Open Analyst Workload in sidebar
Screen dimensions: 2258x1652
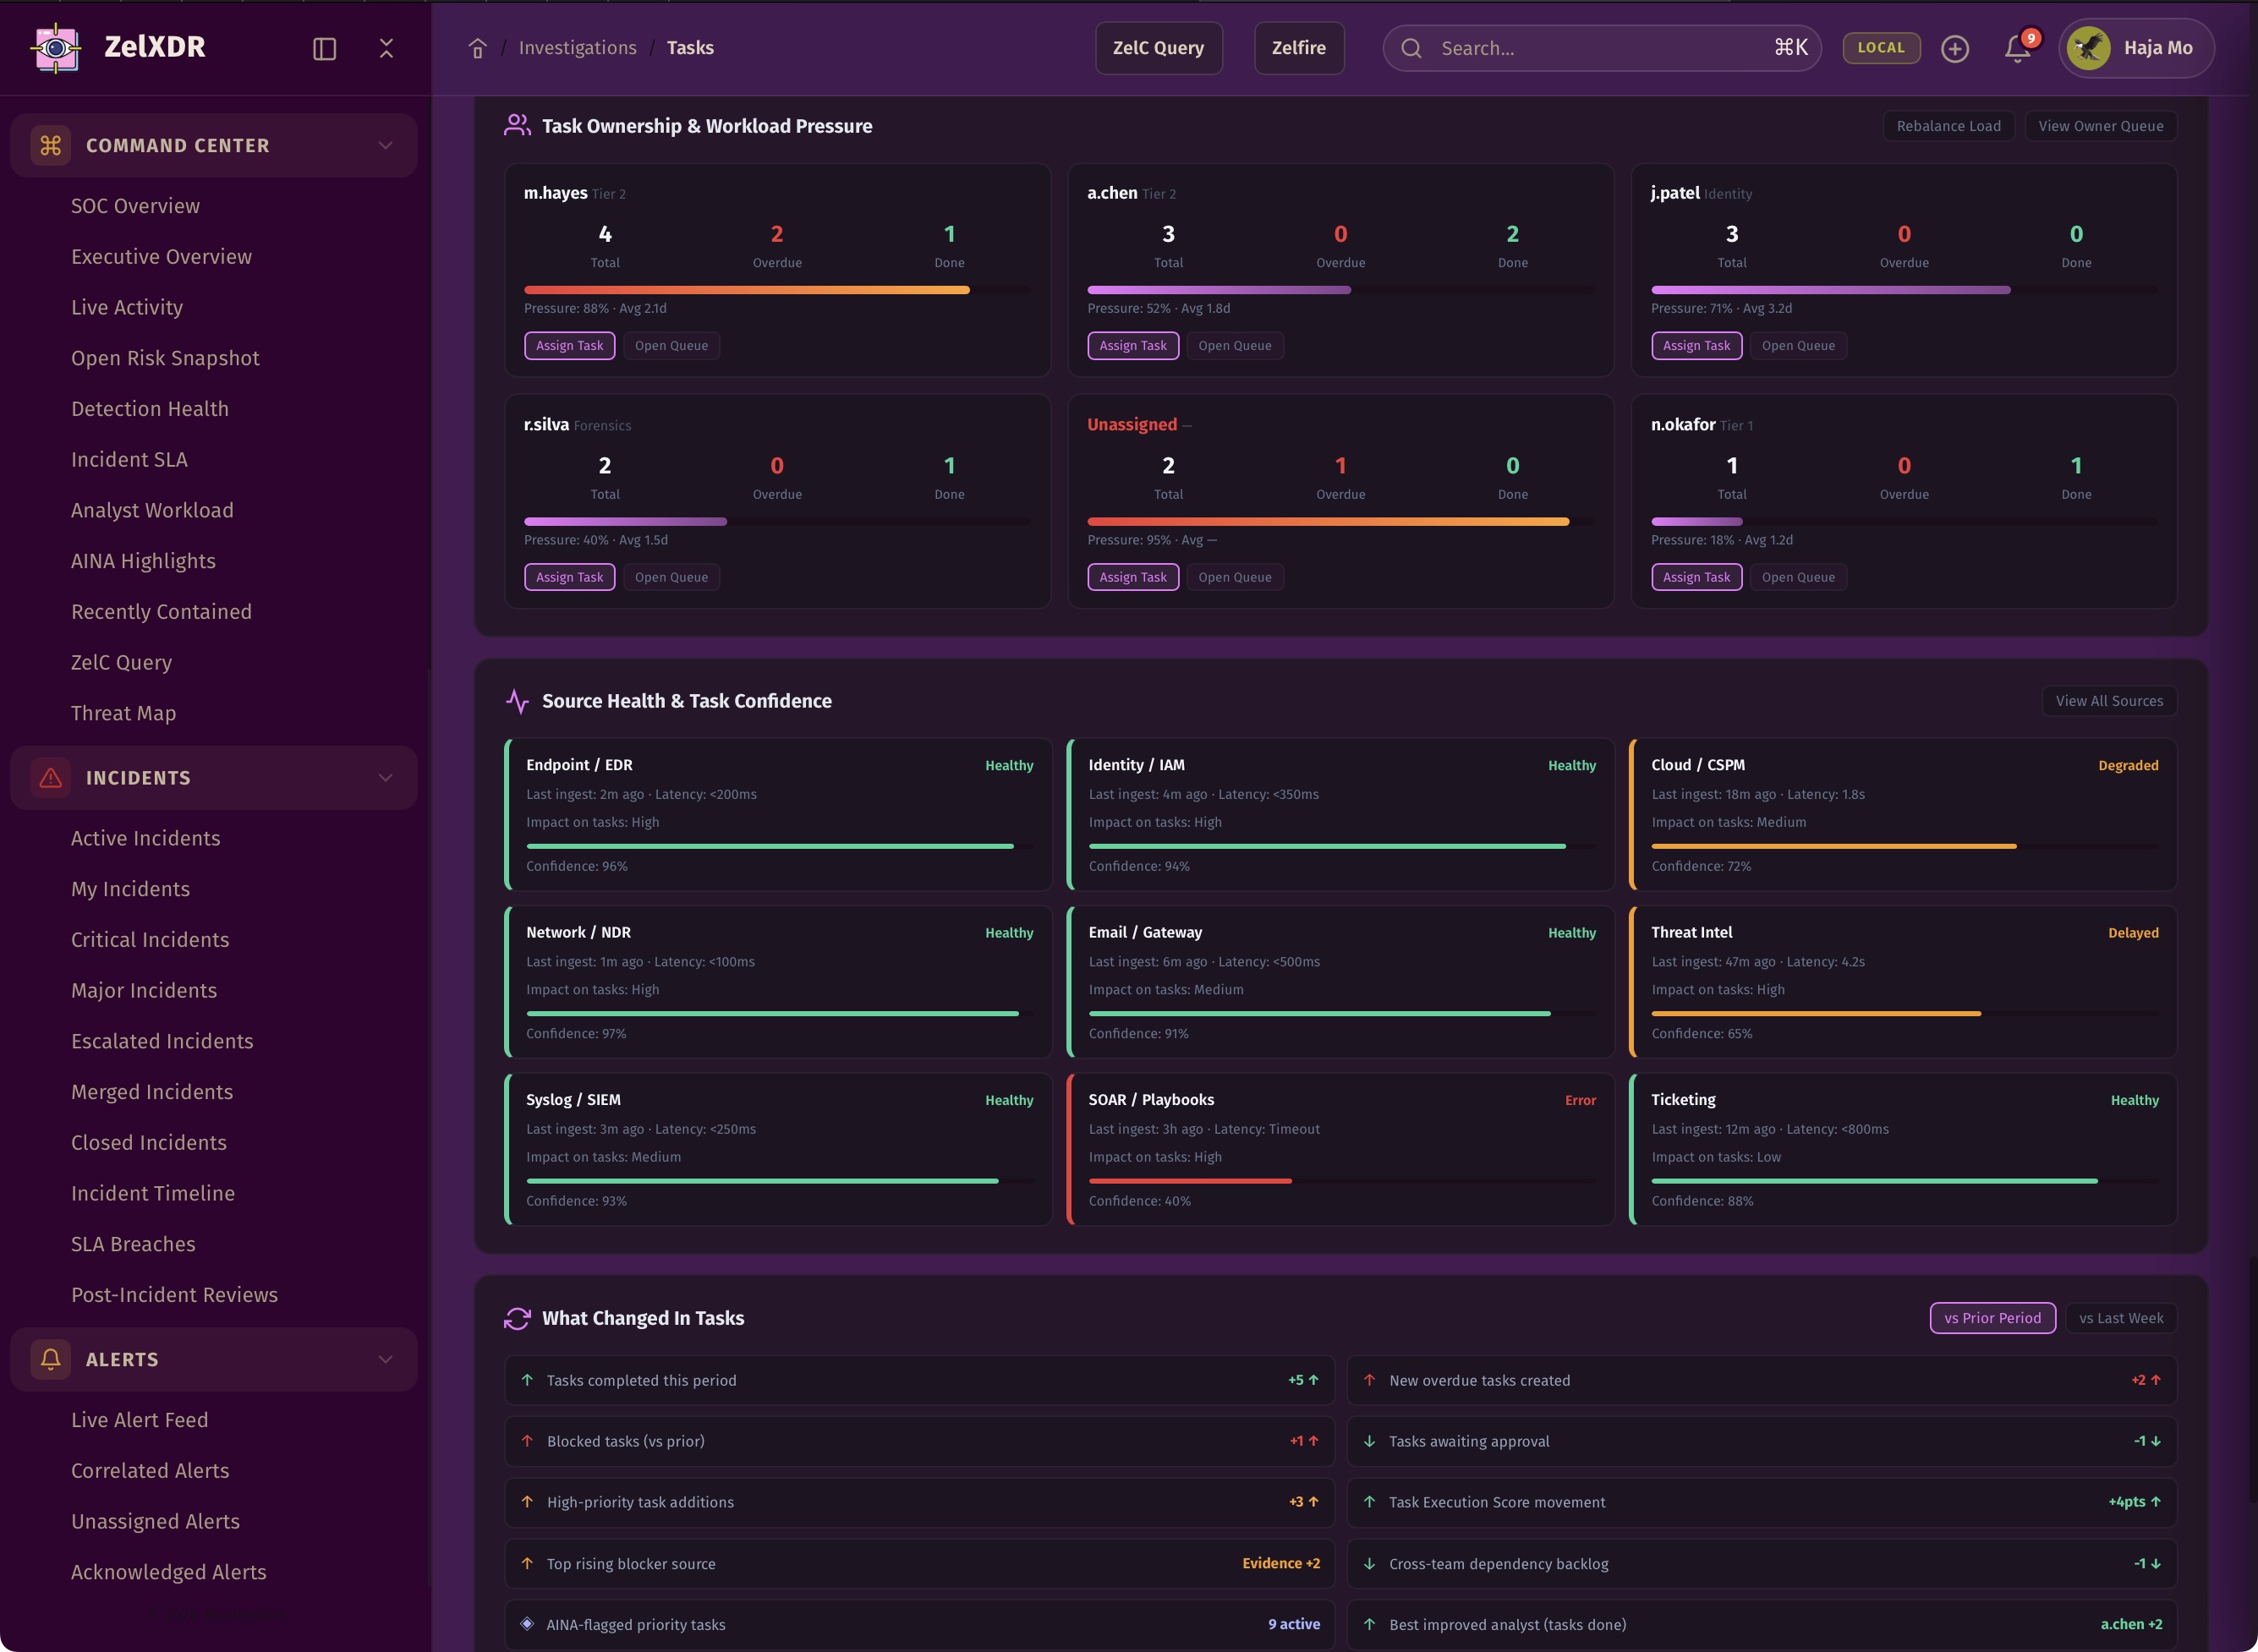tap(152, 510)
